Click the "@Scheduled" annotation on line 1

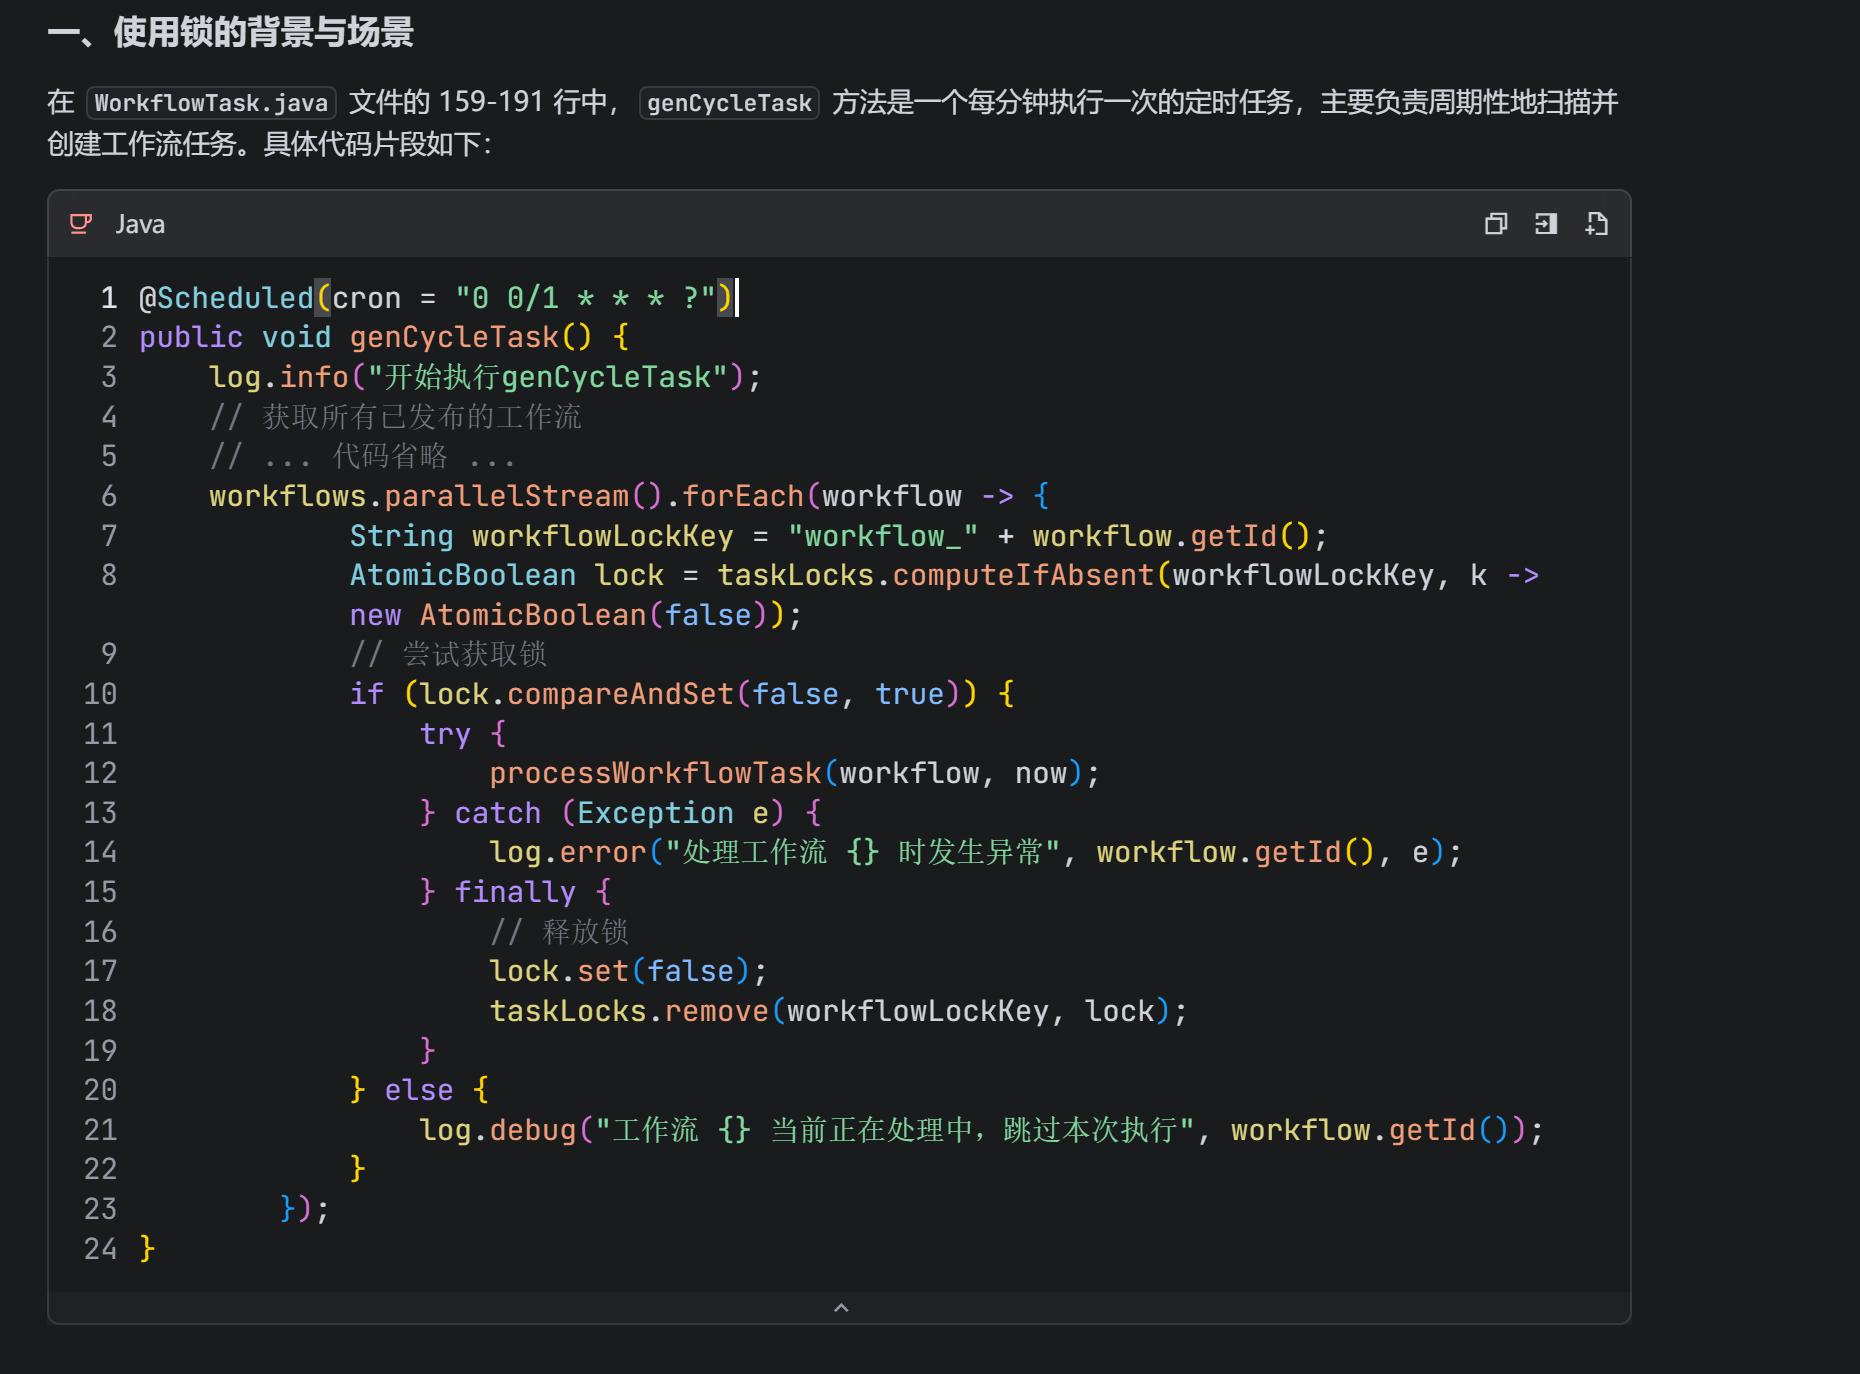pos(226,298)
